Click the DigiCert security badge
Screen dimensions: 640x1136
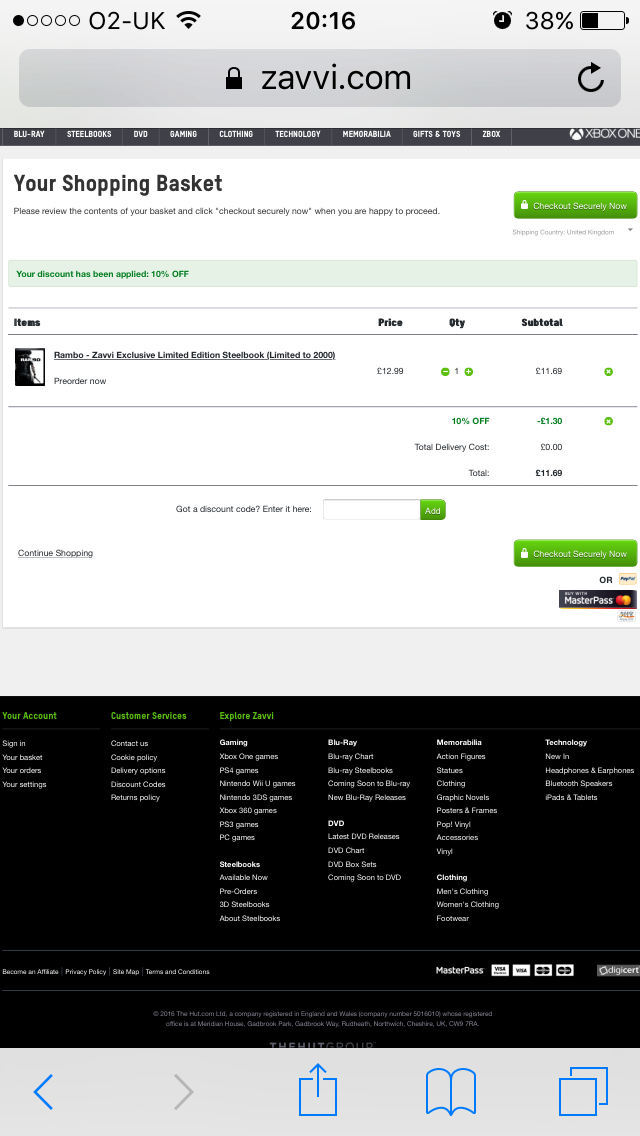point(618,970)
